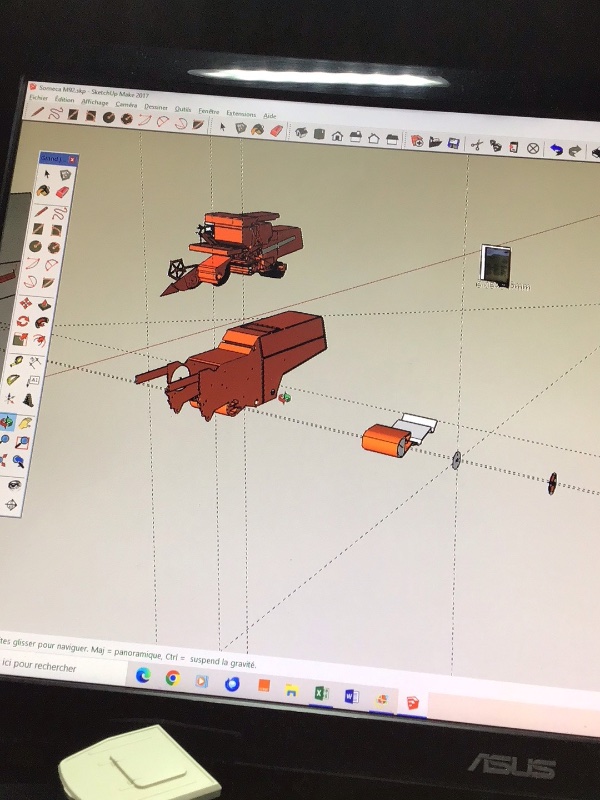Viewport: 600px width, 800px height.
Task: Click Make Component in the top toolbar
Action: point(240,128)
